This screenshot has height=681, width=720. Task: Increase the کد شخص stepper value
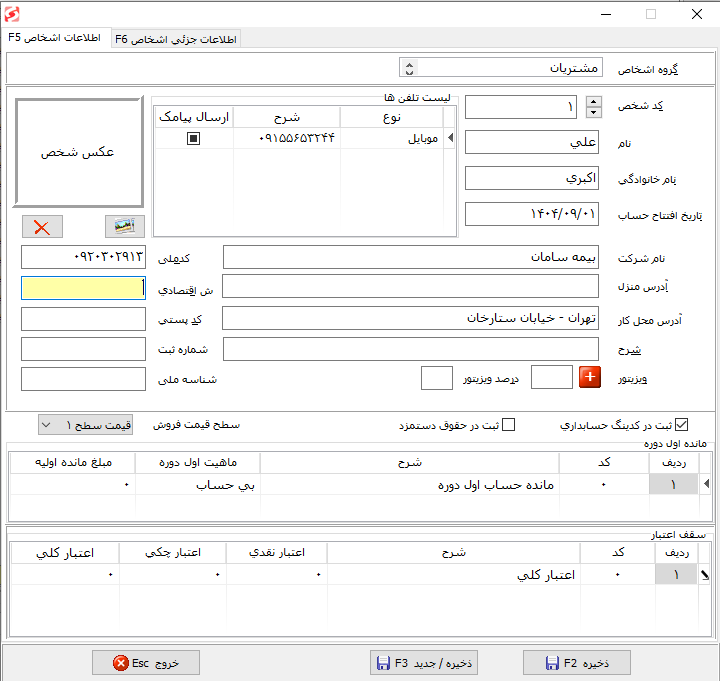593,101
